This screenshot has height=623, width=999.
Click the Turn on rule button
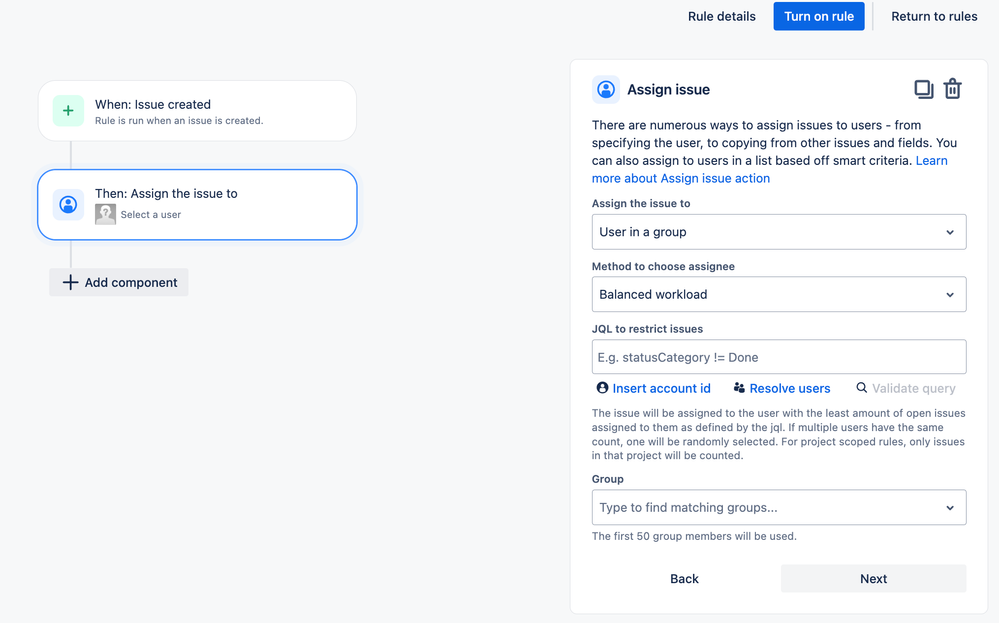[819, 17]
